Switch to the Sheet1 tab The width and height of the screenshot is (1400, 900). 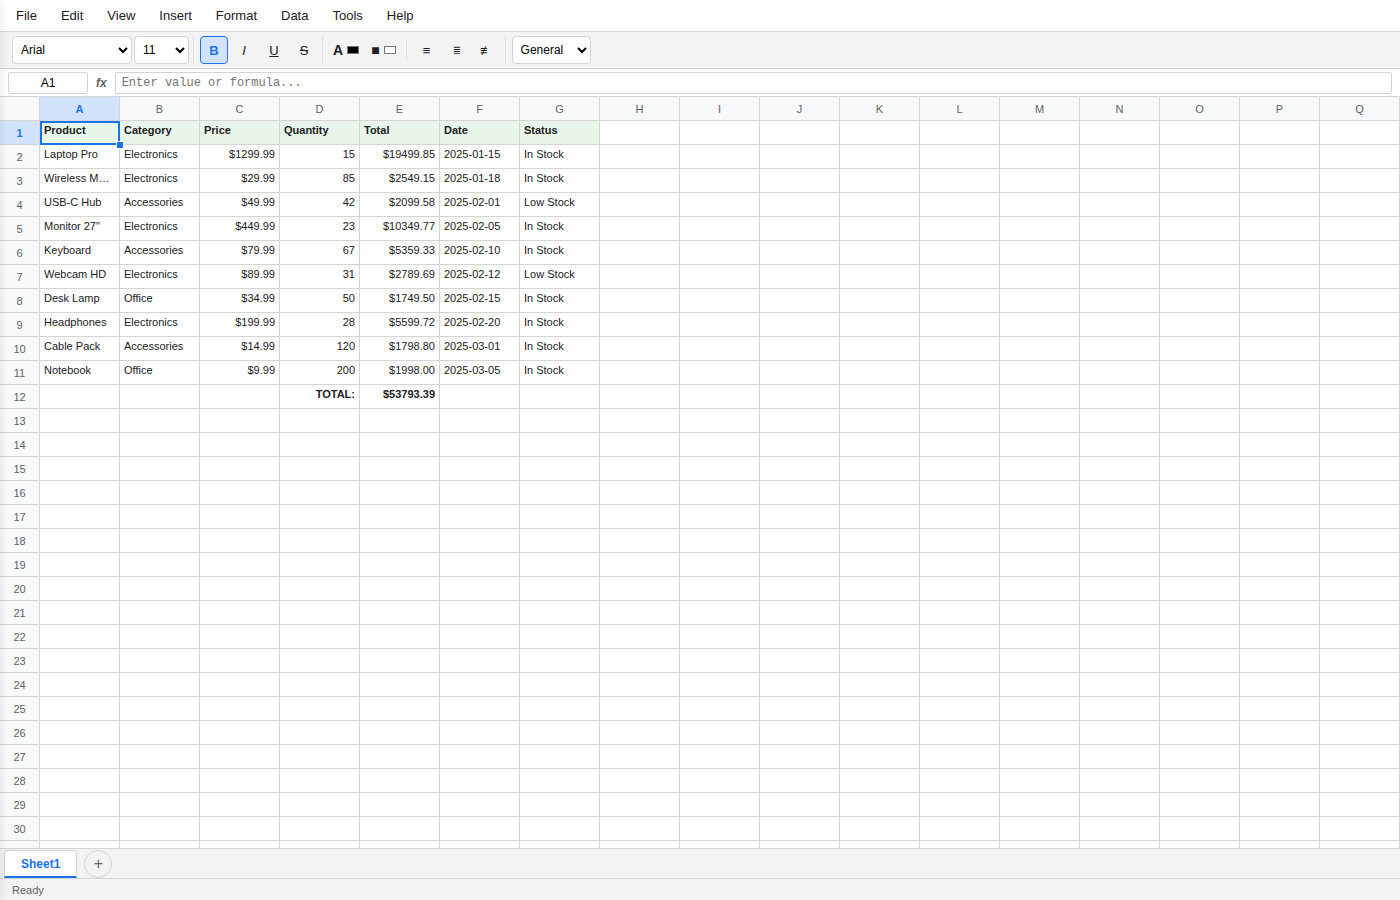pyautogui.click(x=40, y=864)
